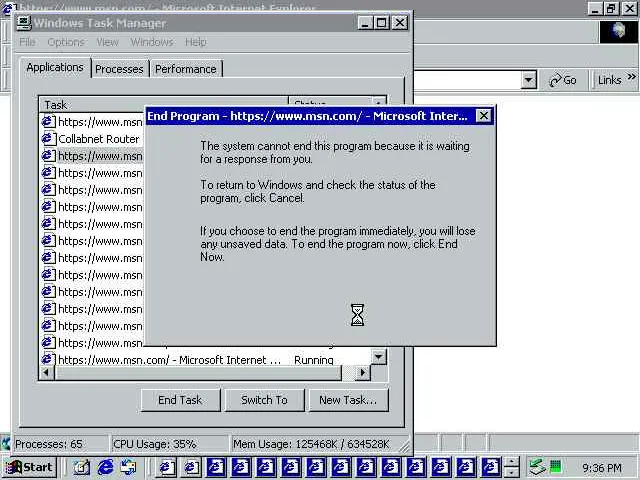
Task: Click the Links toolbar label in Internet Explorer
Action: [x=609, y=80]
